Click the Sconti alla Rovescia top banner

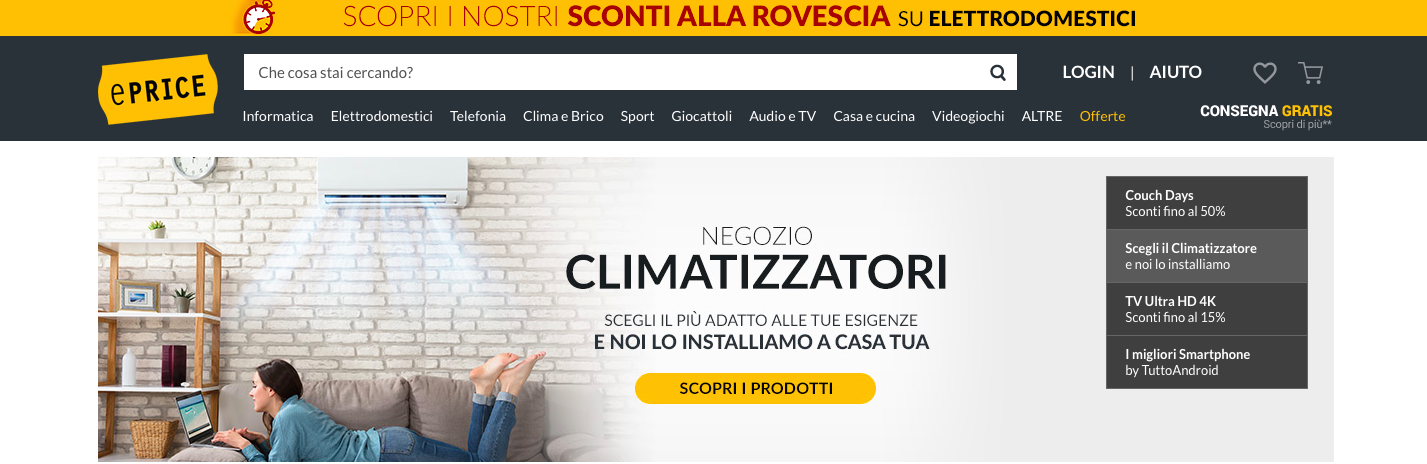[713, 17]
